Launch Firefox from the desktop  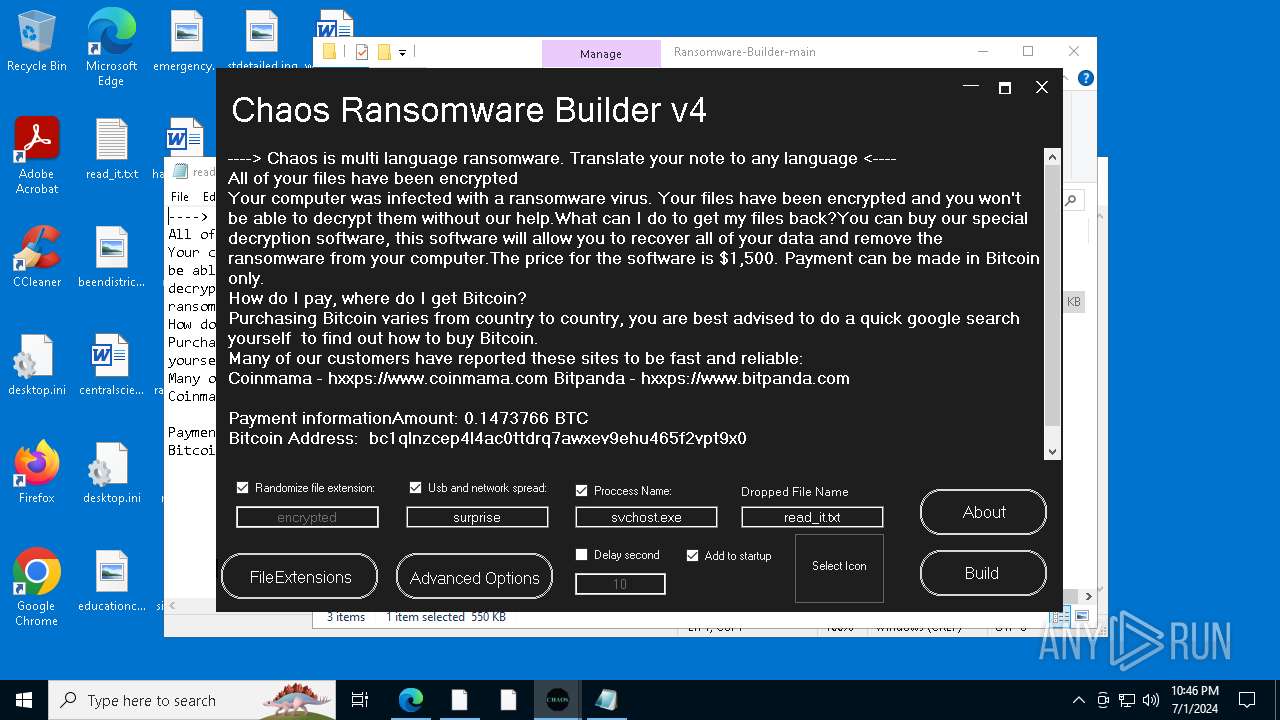37,473
